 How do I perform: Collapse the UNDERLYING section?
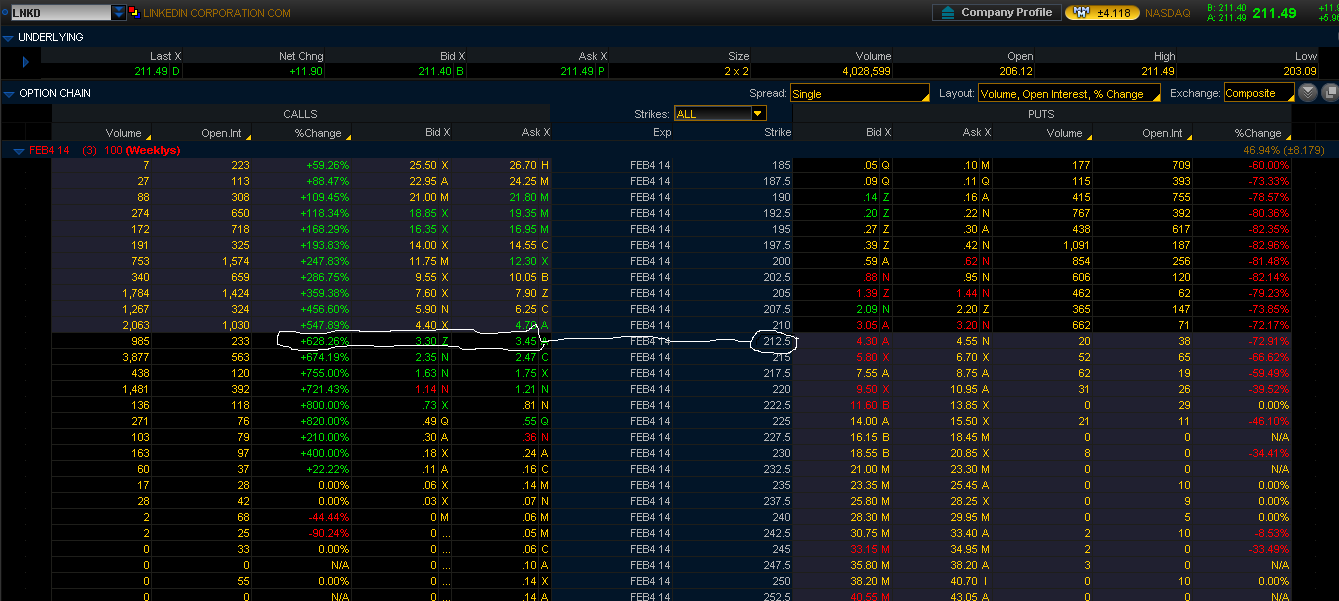tap(9, 37)
